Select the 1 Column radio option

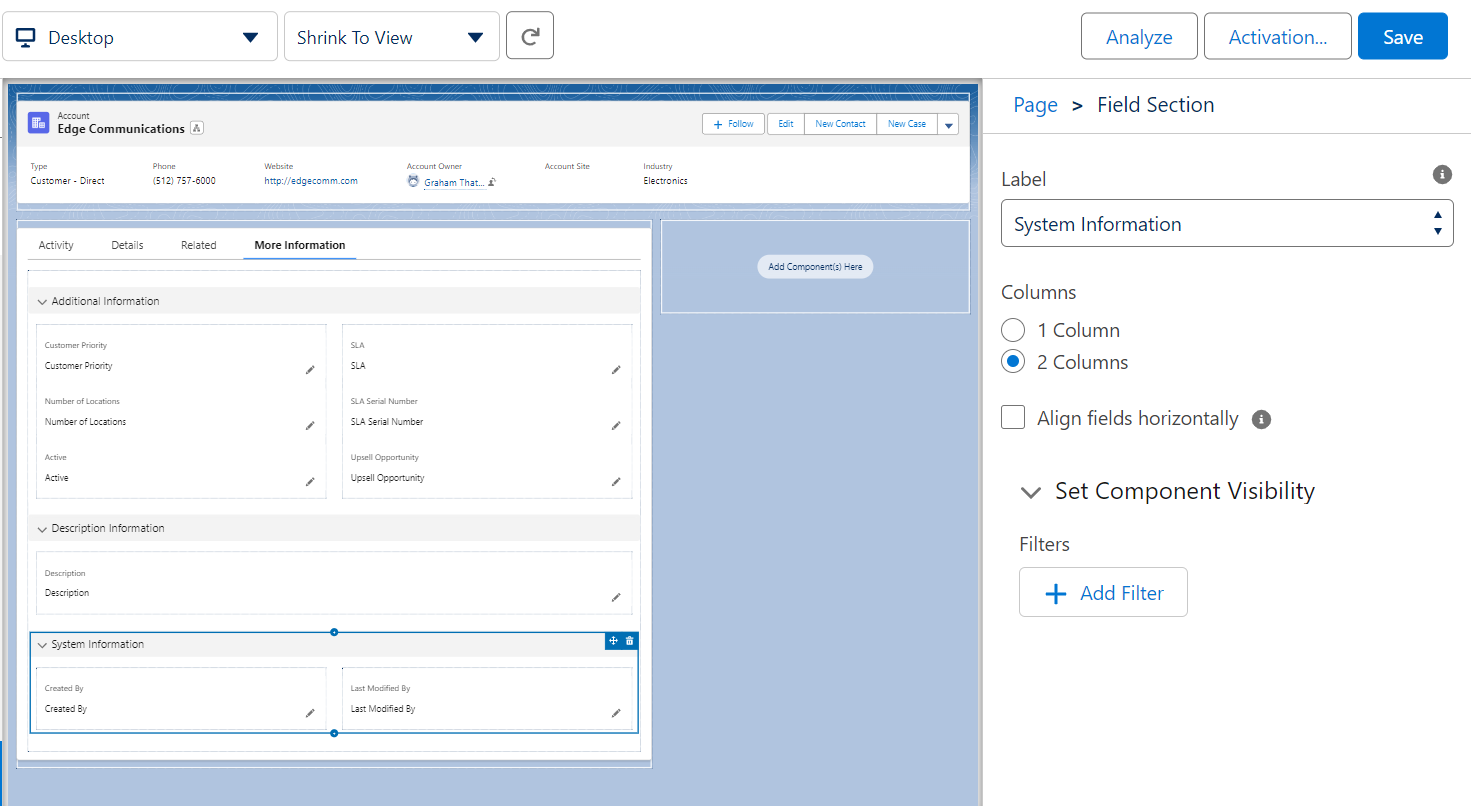pos(1013,330)
